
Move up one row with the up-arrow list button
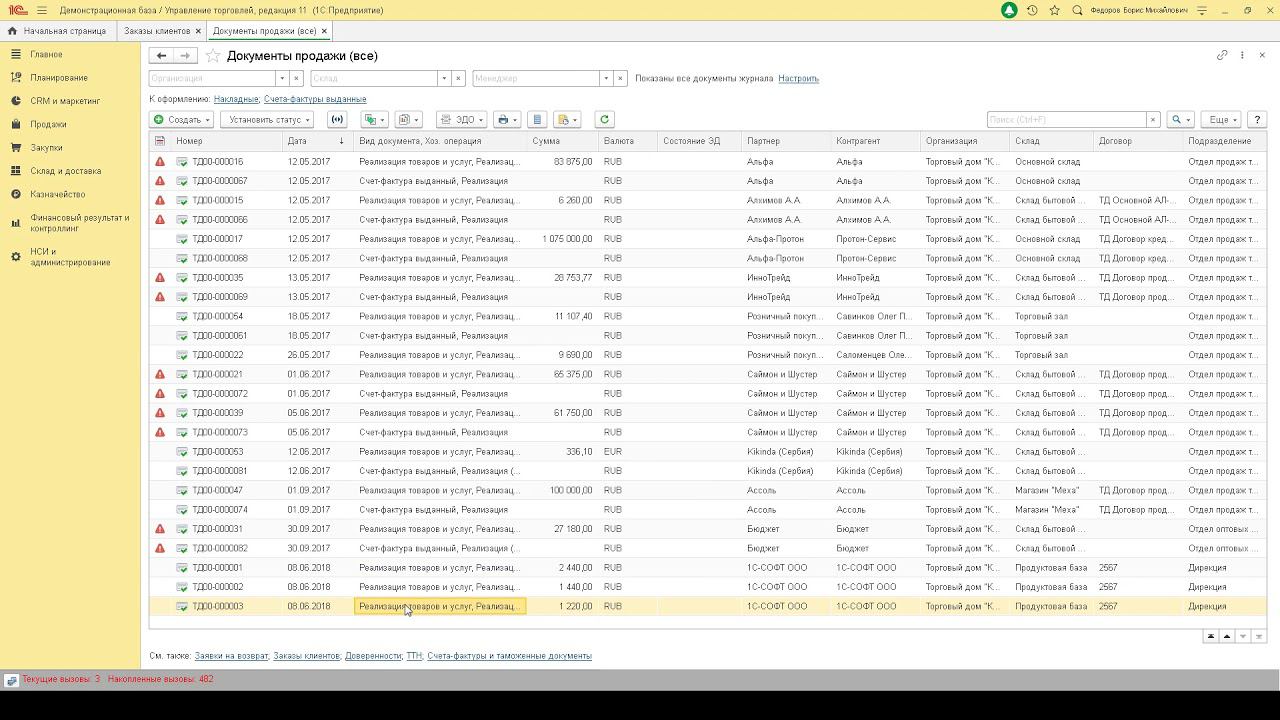(1227, 636)
